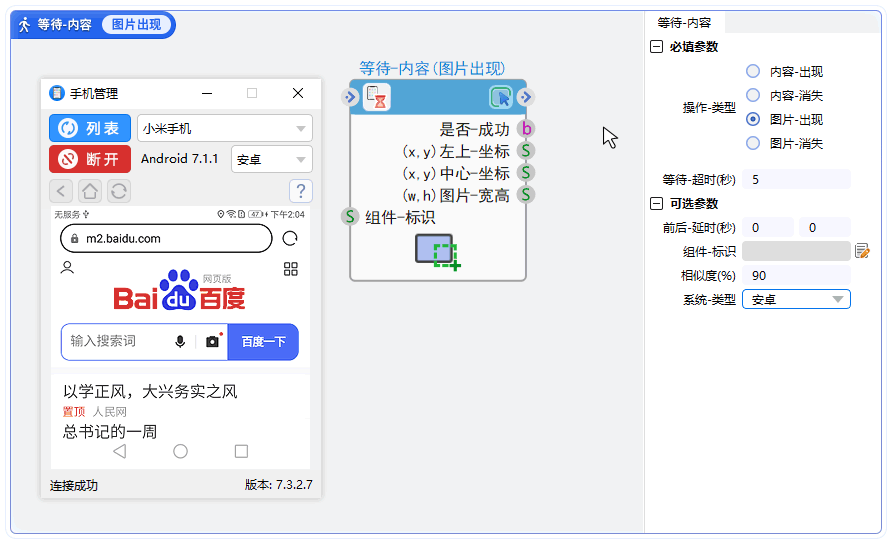Click the 百度一下 search button
The height and width of the screenshot is (544, 892).
click(x=263, y=341)
